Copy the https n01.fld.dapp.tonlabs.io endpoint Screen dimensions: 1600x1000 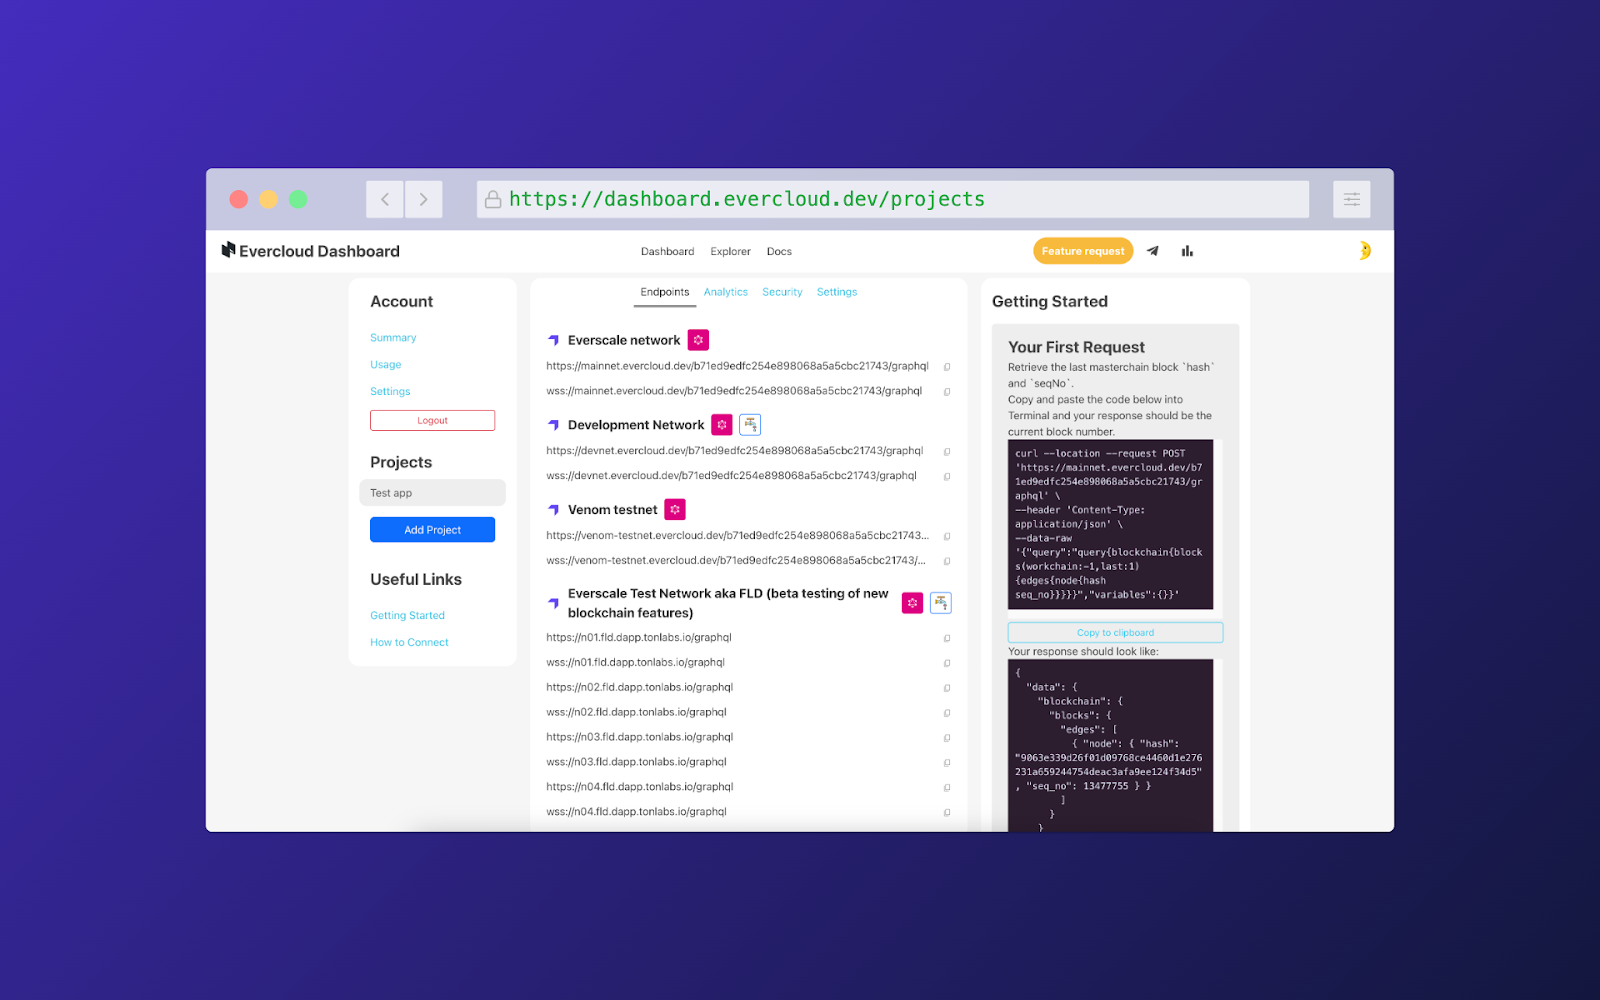947,639
